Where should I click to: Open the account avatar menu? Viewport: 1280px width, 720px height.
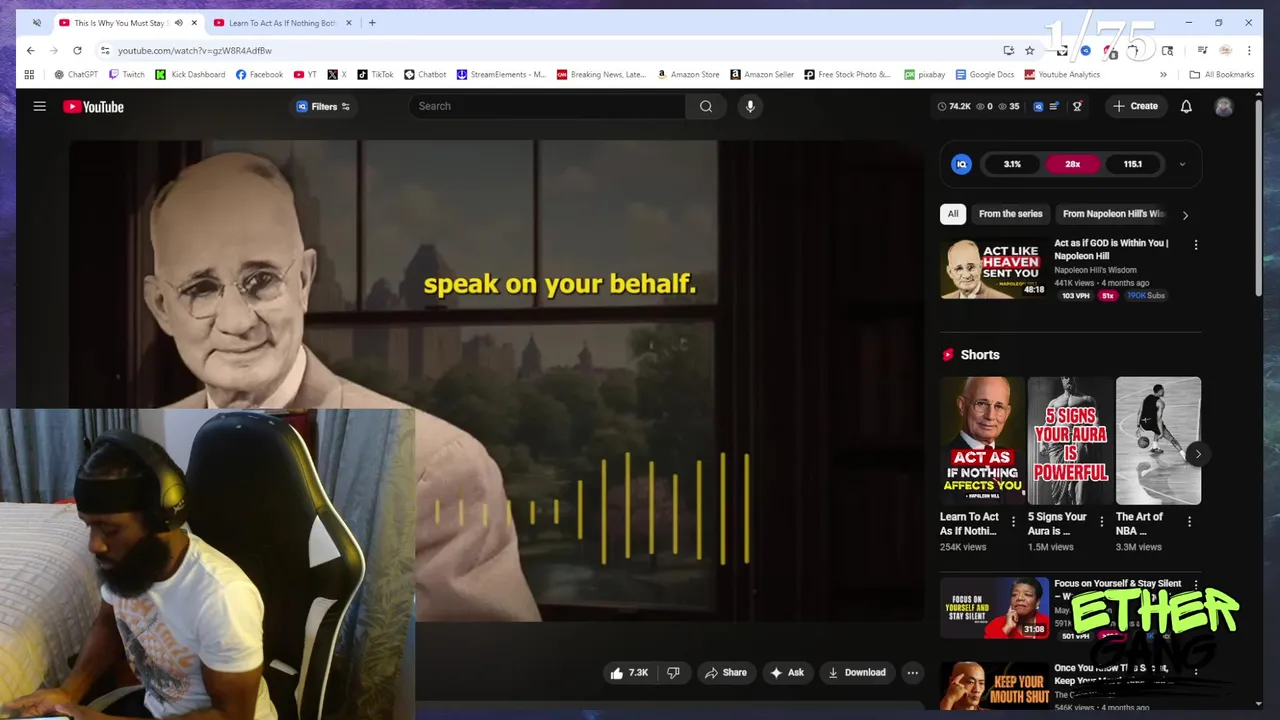click(x=1224, y=107)
